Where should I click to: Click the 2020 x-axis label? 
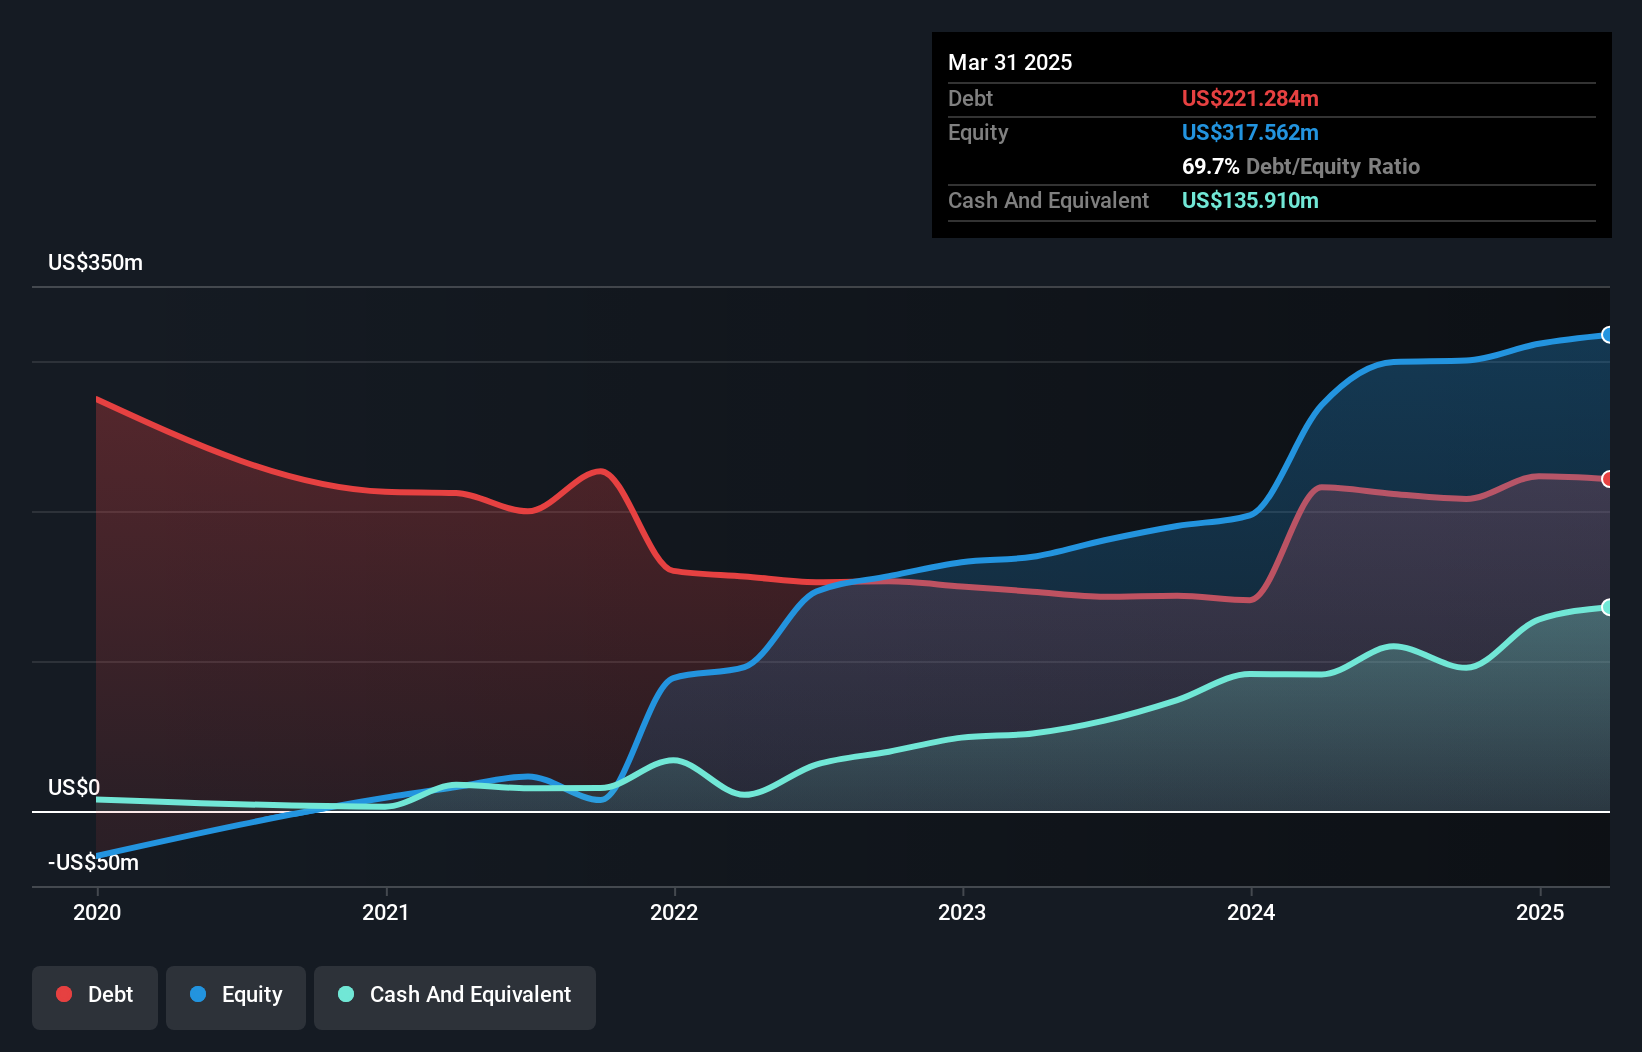[x=97, y=912]
